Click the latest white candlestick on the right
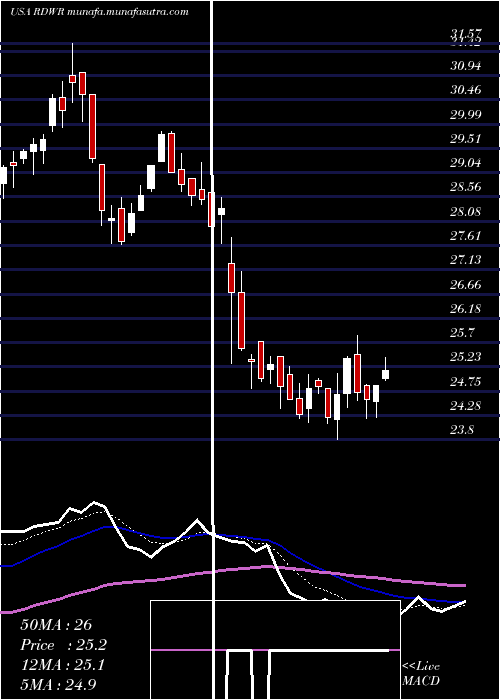Image resolution: width=500 pixels, height=700 pixels. coord(385,374)
